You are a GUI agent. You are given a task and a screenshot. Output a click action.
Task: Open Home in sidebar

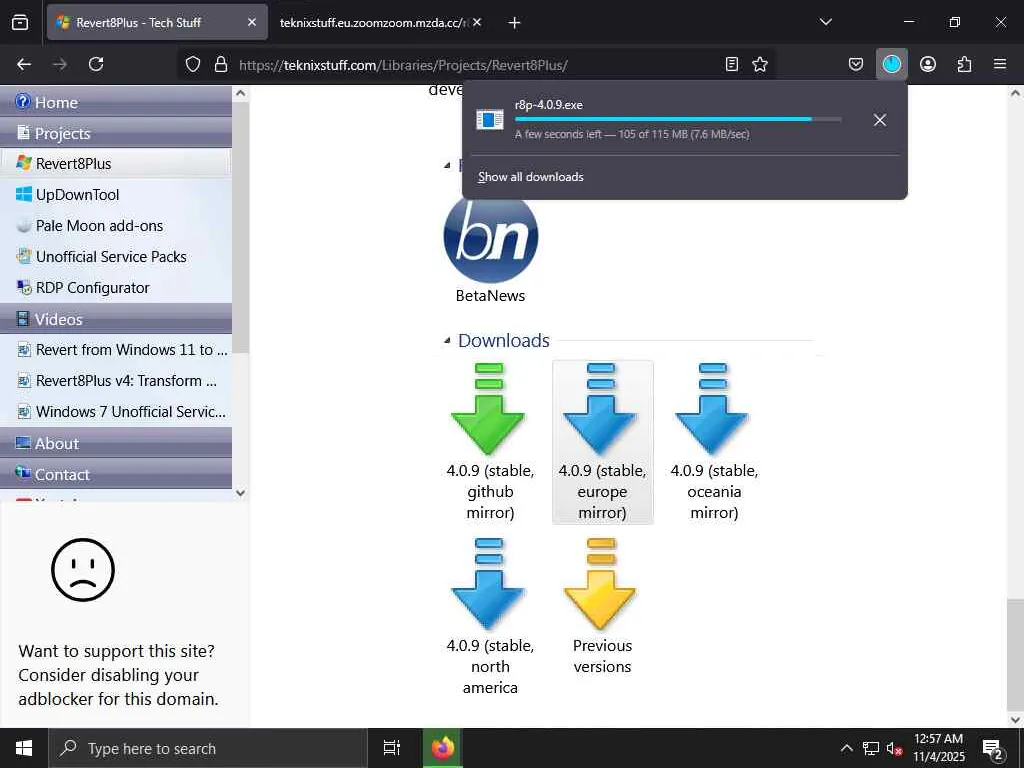[x=116, y=102]
